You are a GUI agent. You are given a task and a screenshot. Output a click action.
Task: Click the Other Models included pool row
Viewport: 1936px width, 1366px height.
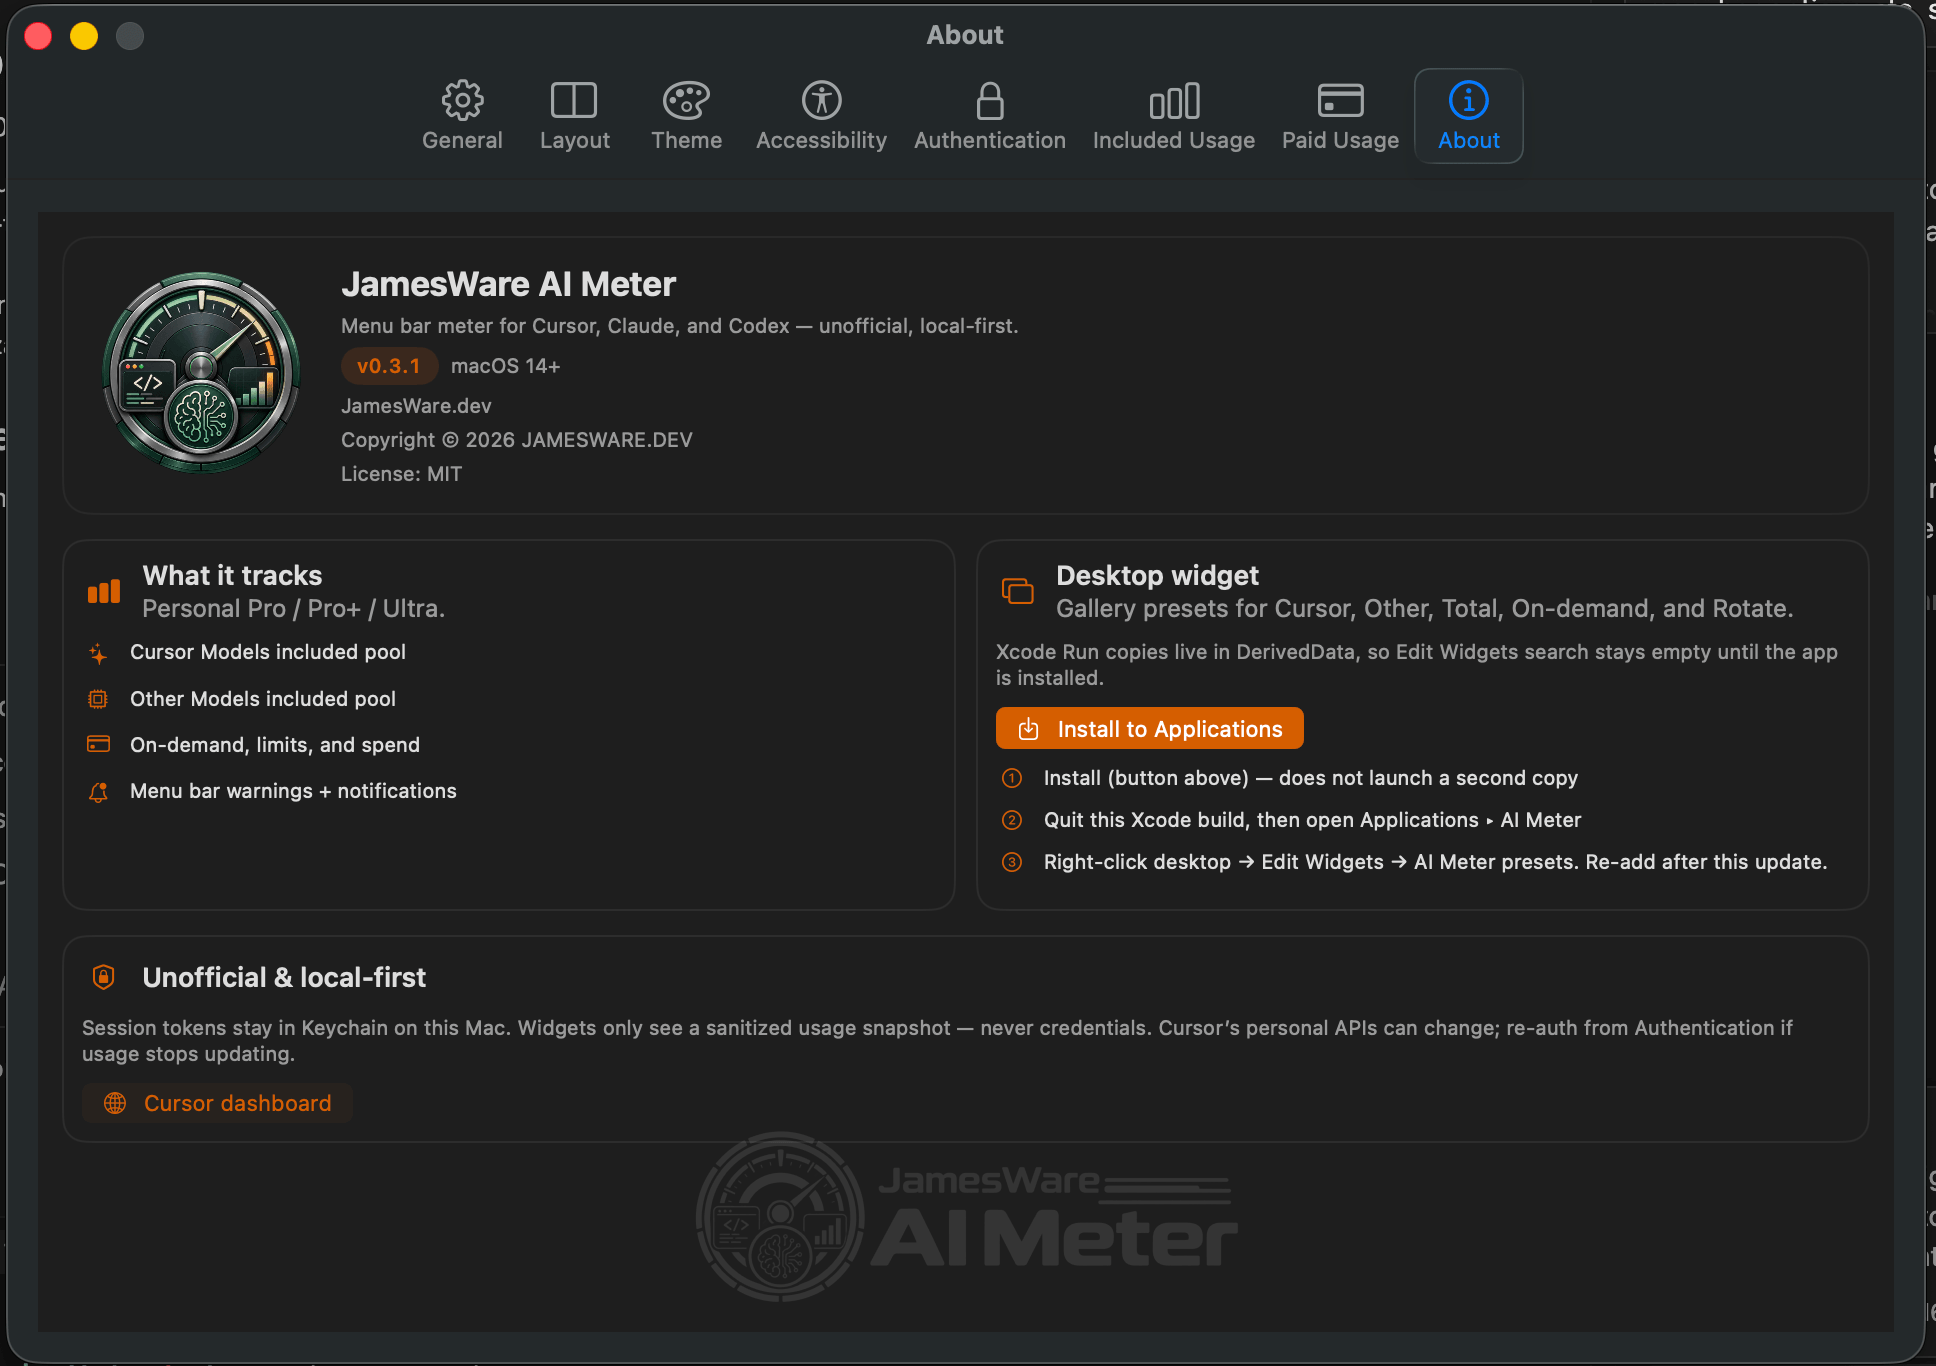242,699
